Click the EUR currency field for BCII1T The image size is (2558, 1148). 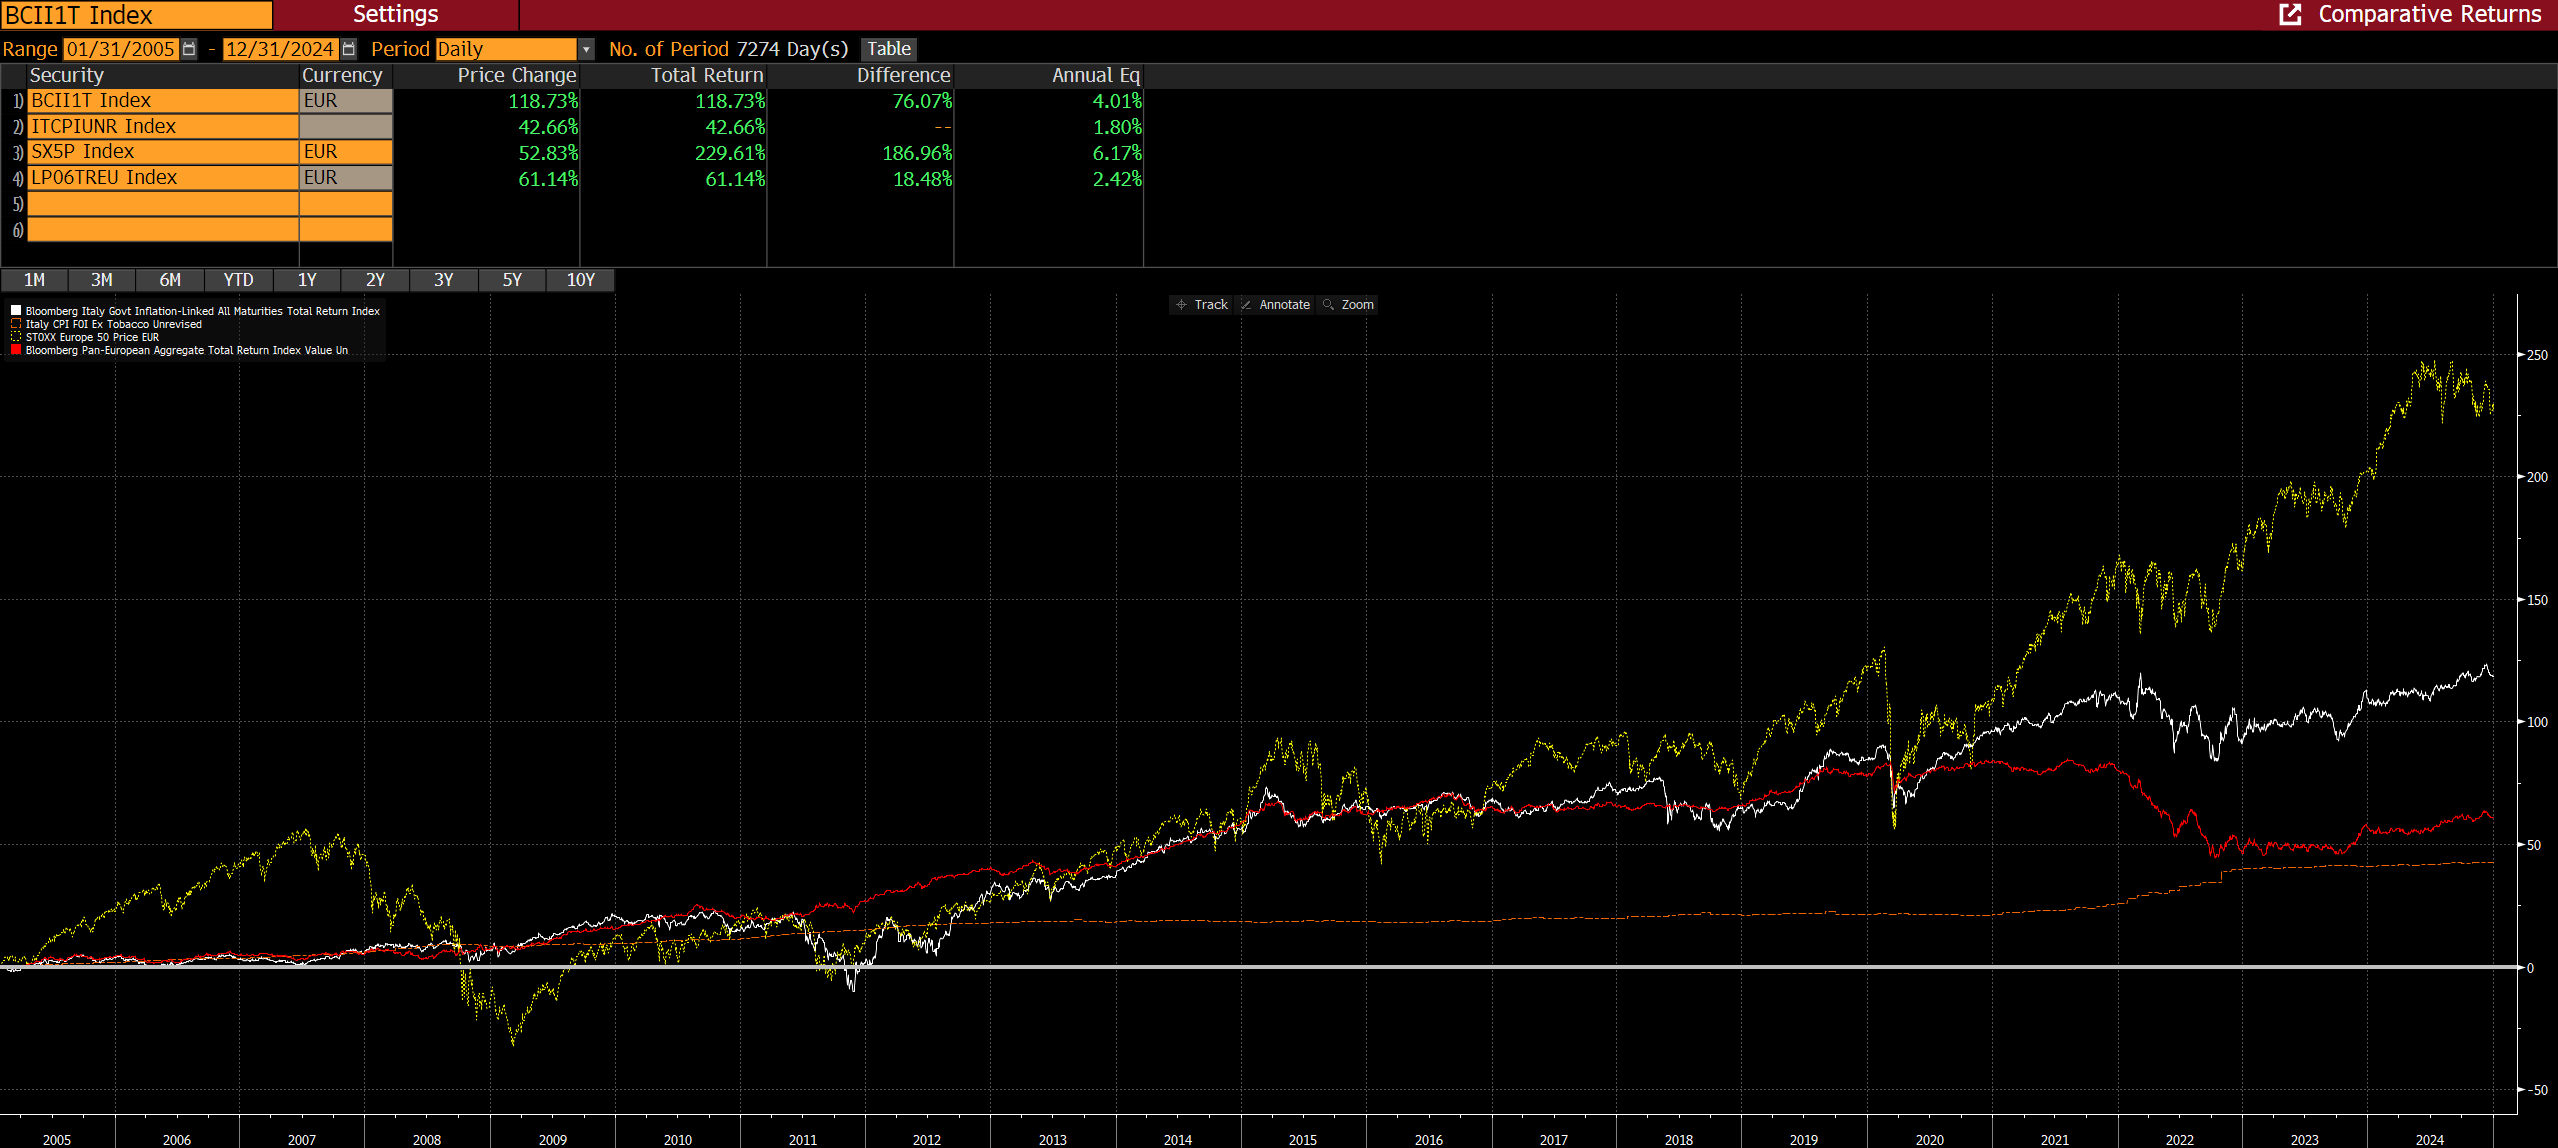[346, 101]
